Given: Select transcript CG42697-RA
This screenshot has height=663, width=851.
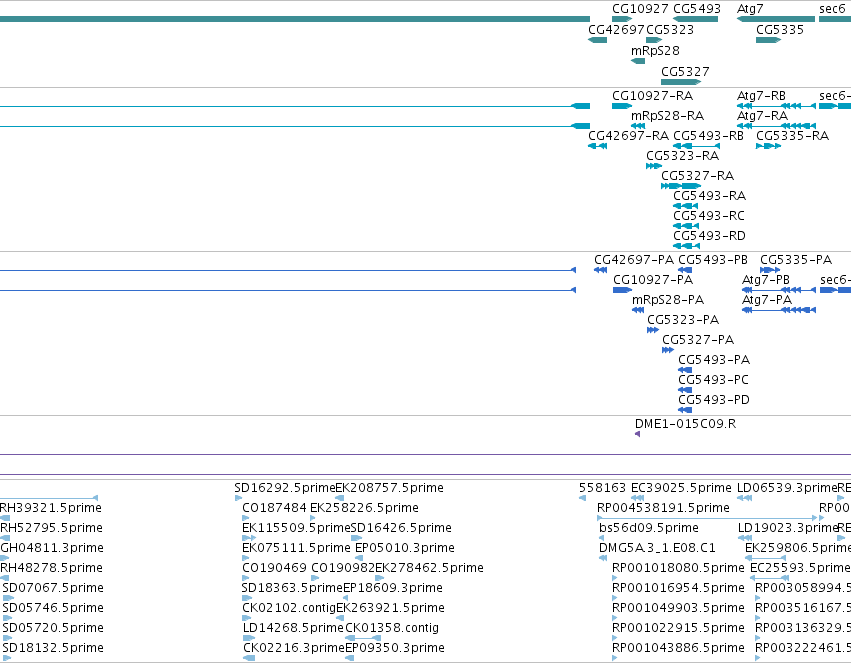Looking at the screenshot, I should point(598,146).
